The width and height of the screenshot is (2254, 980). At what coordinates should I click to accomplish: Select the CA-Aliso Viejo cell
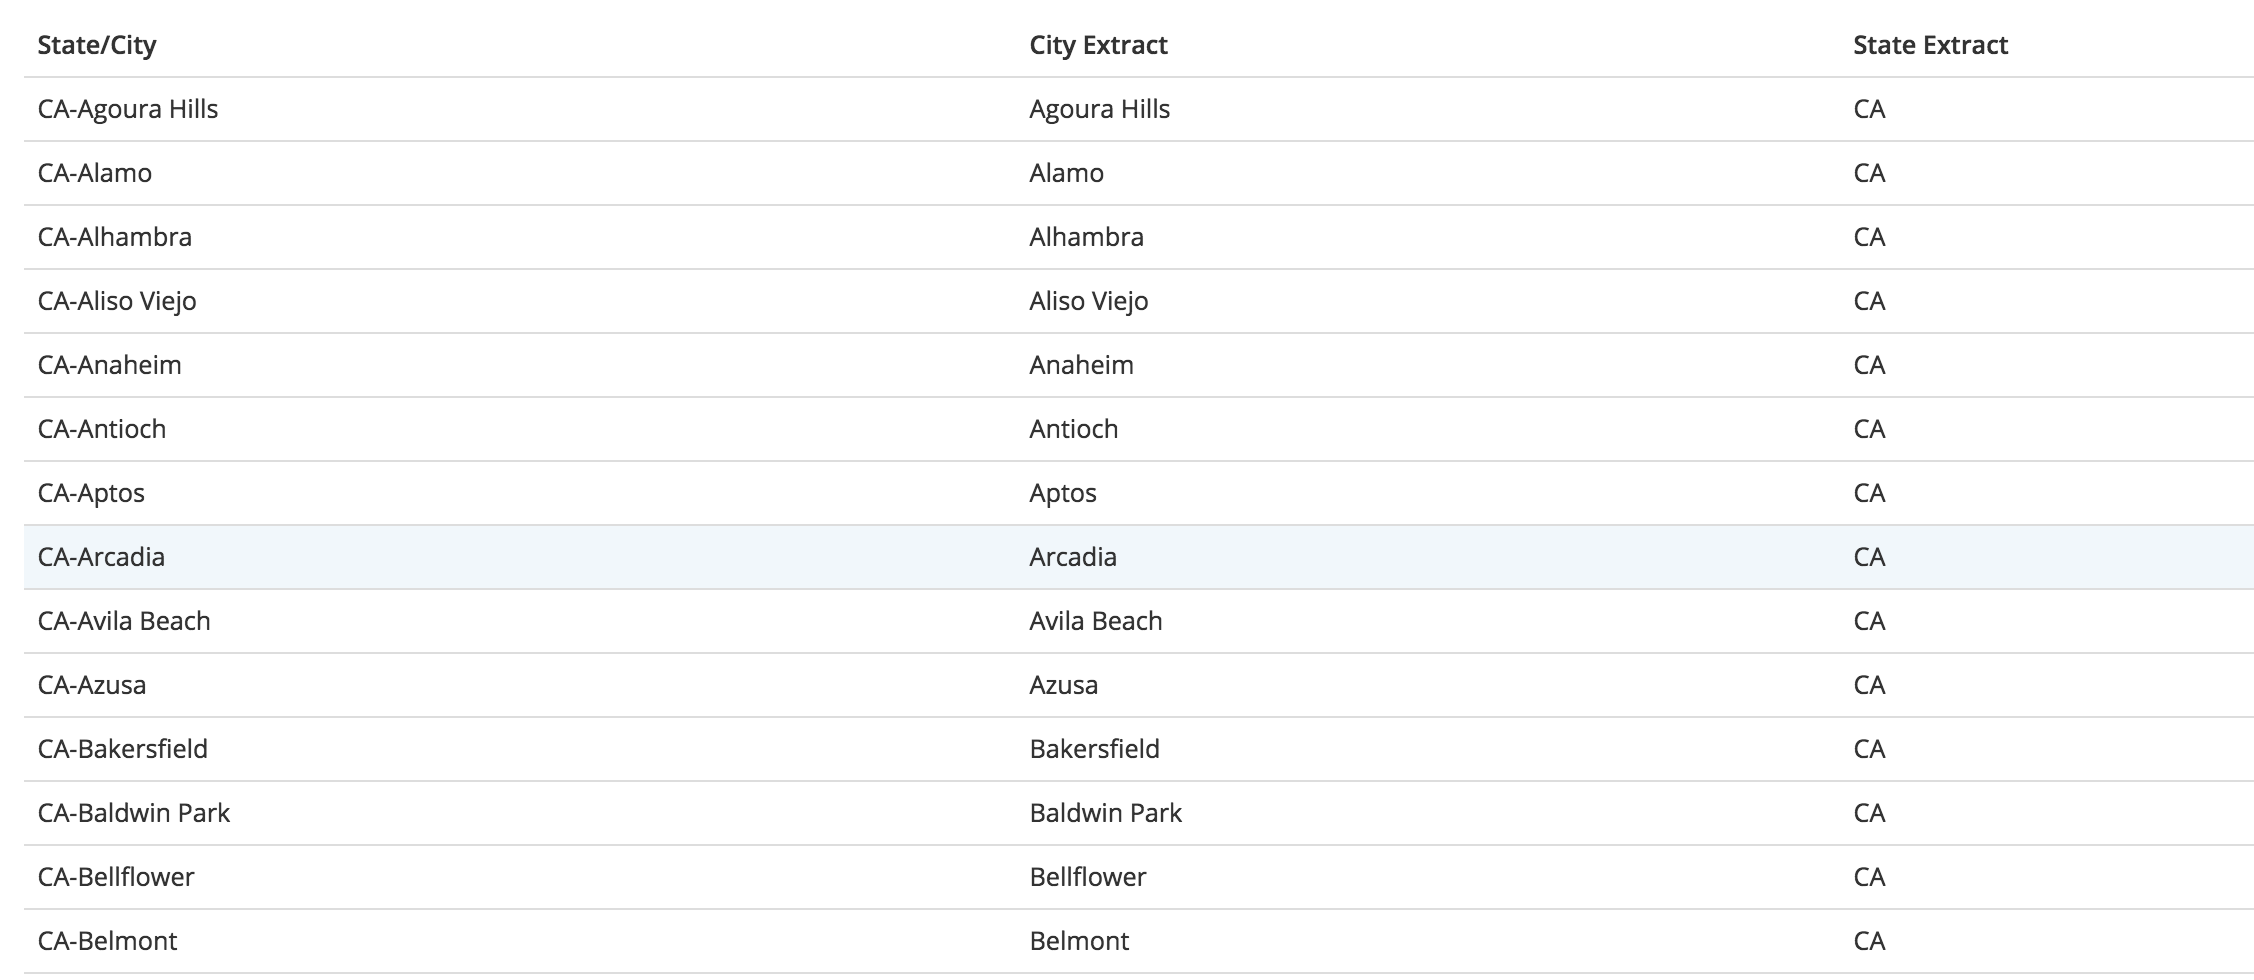117,301
